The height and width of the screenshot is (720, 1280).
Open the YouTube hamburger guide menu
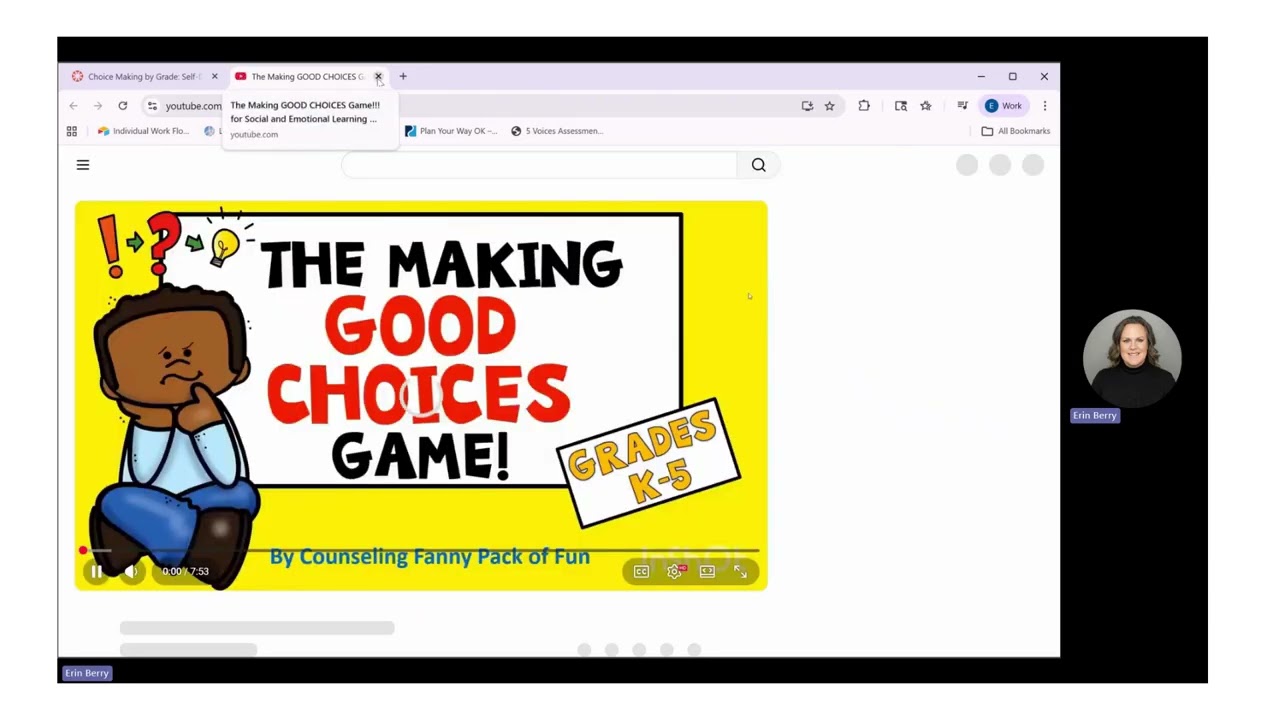(x=83, y=165)
